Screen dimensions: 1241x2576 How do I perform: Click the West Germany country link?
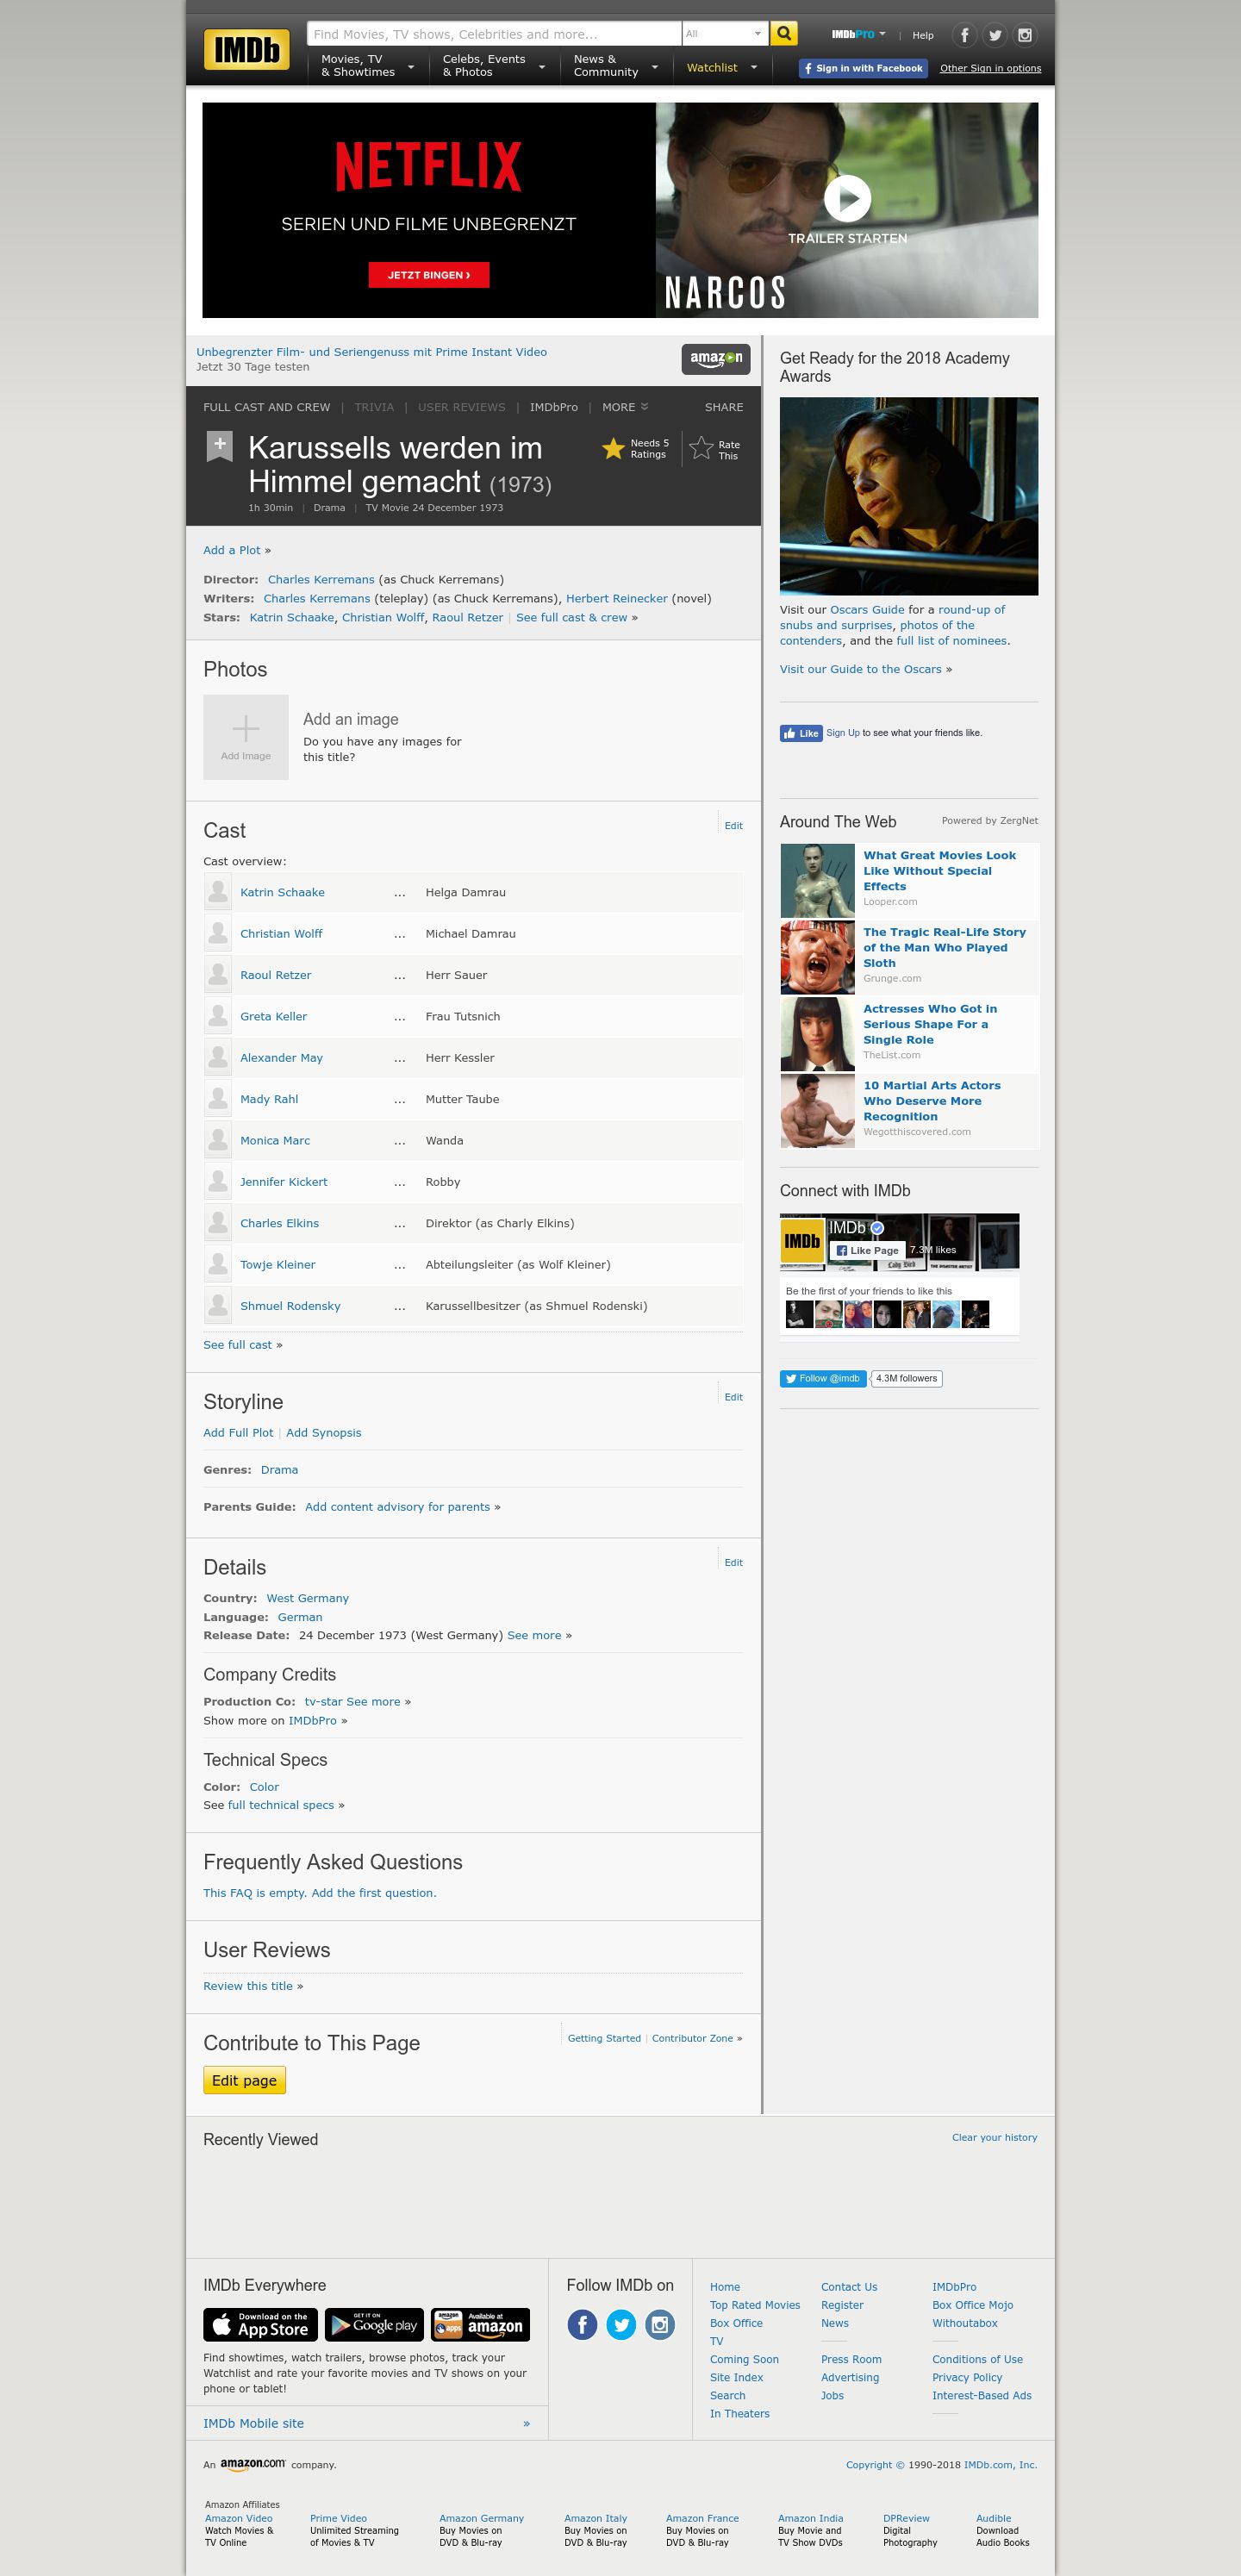coord(308,1598)
